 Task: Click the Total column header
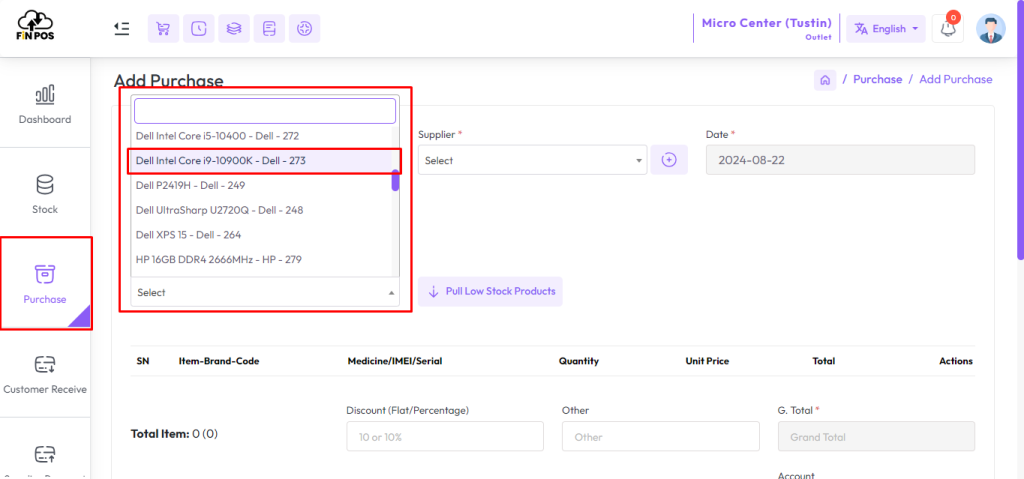[824, 361]
